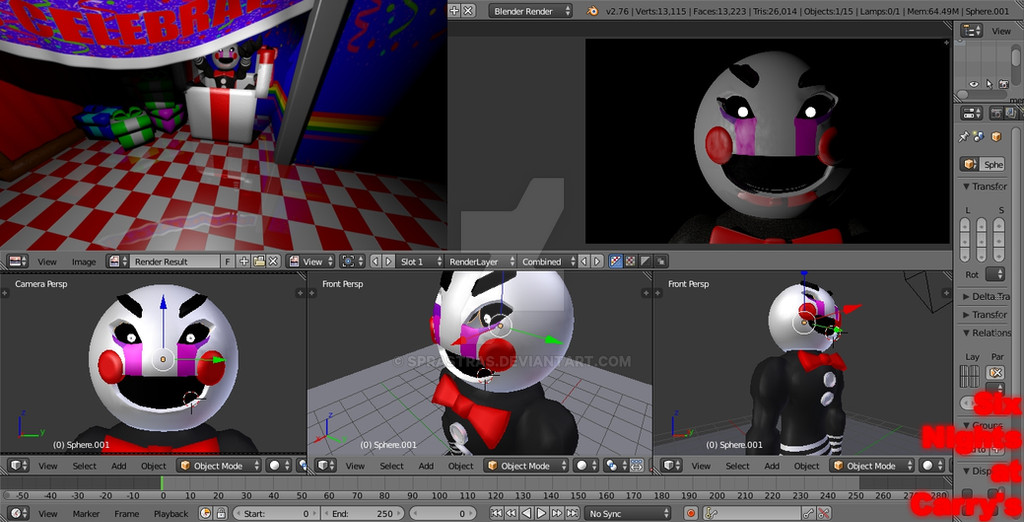
Task: Switch to Render properties tab (camera icon)
Action: click(996, 113)
